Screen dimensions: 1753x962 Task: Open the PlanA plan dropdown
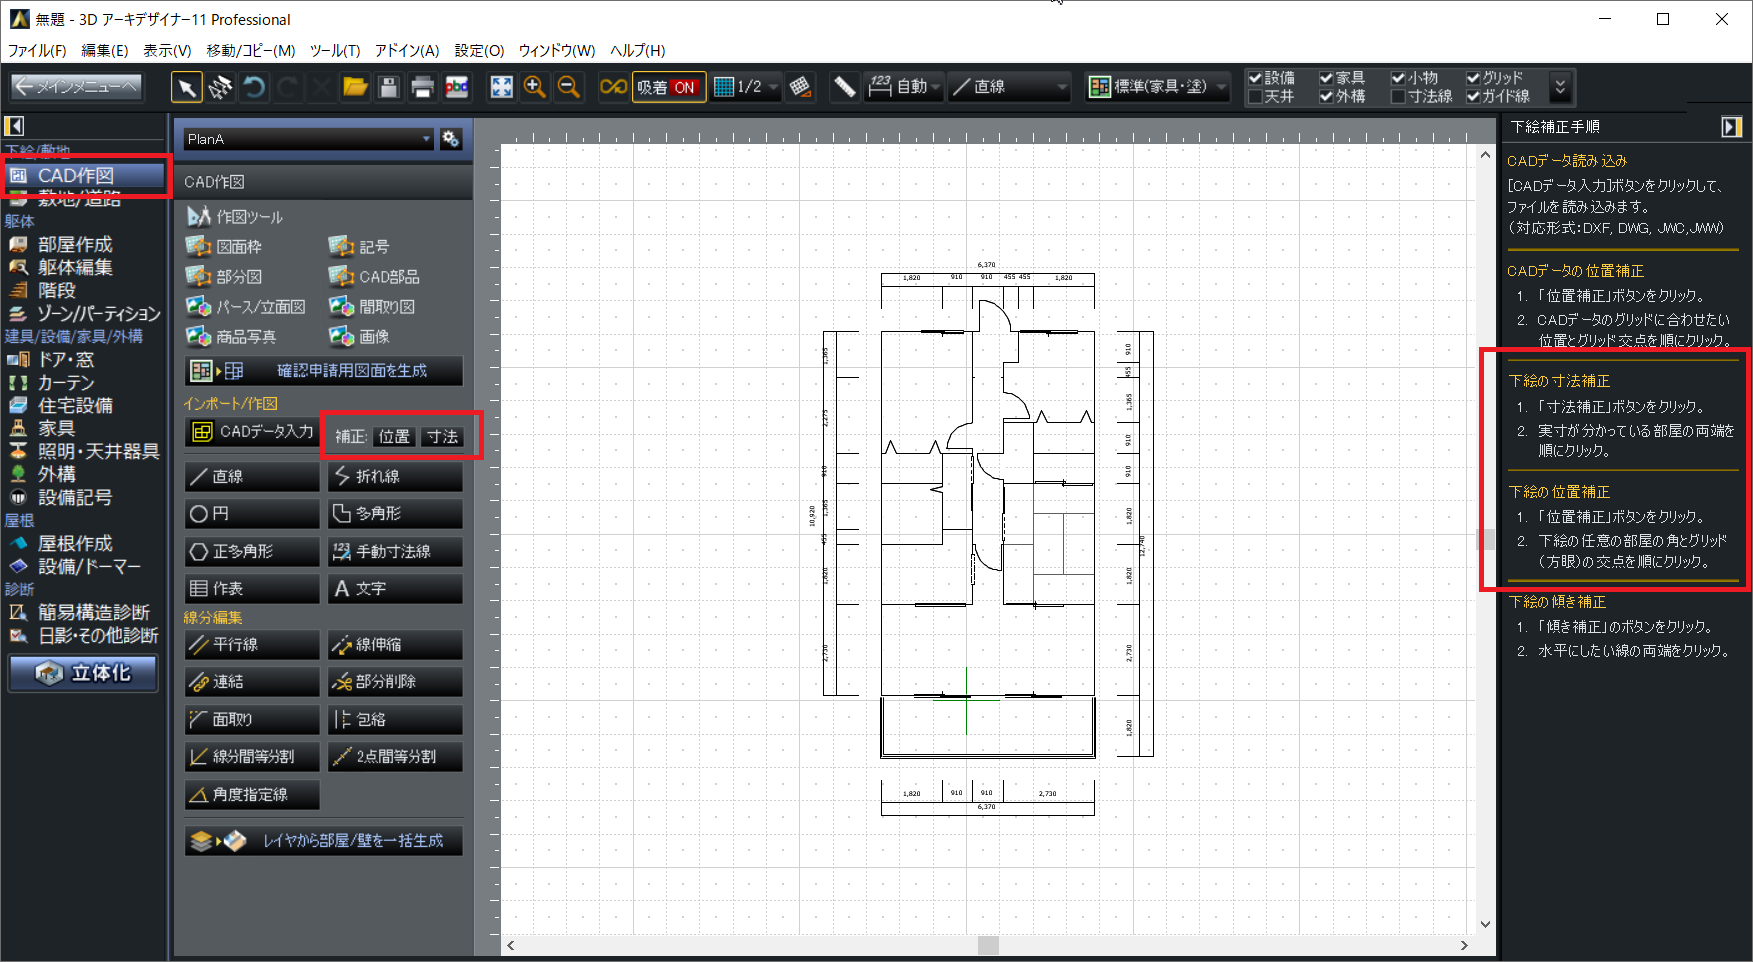tap(309, 139)
